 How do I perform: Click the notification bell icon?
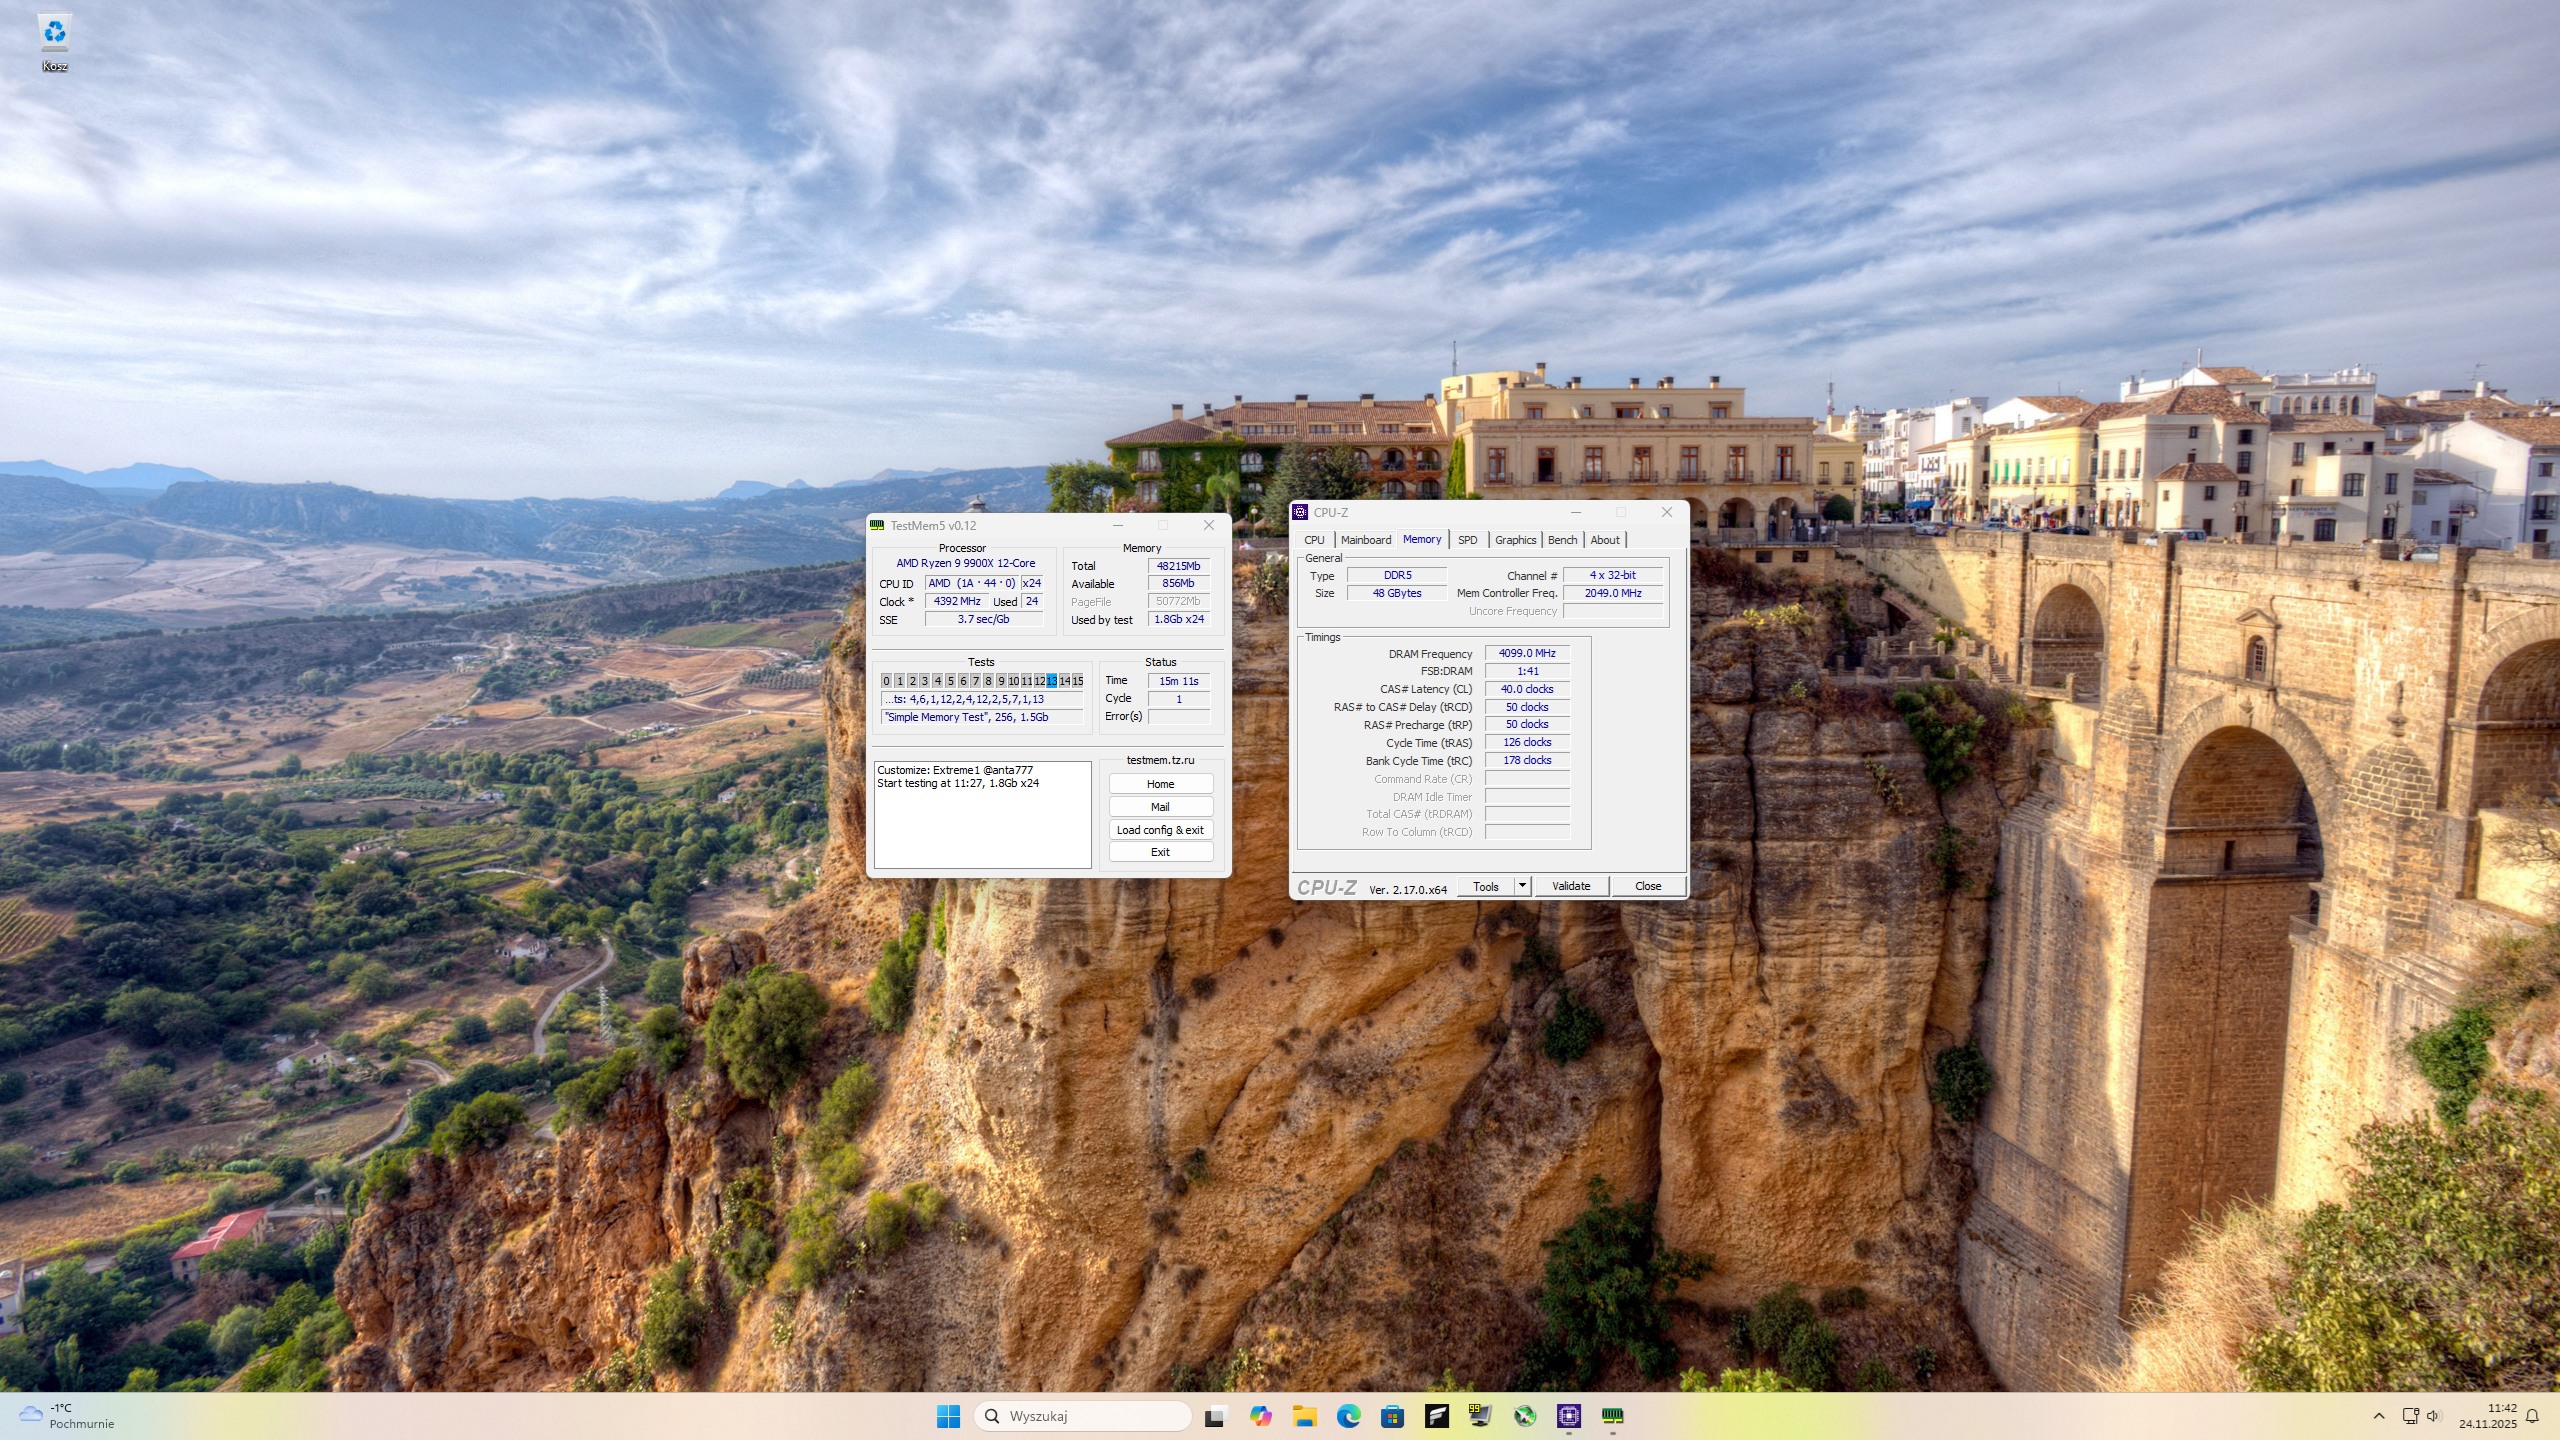pyautogui.click(x=2532, y=1416)
